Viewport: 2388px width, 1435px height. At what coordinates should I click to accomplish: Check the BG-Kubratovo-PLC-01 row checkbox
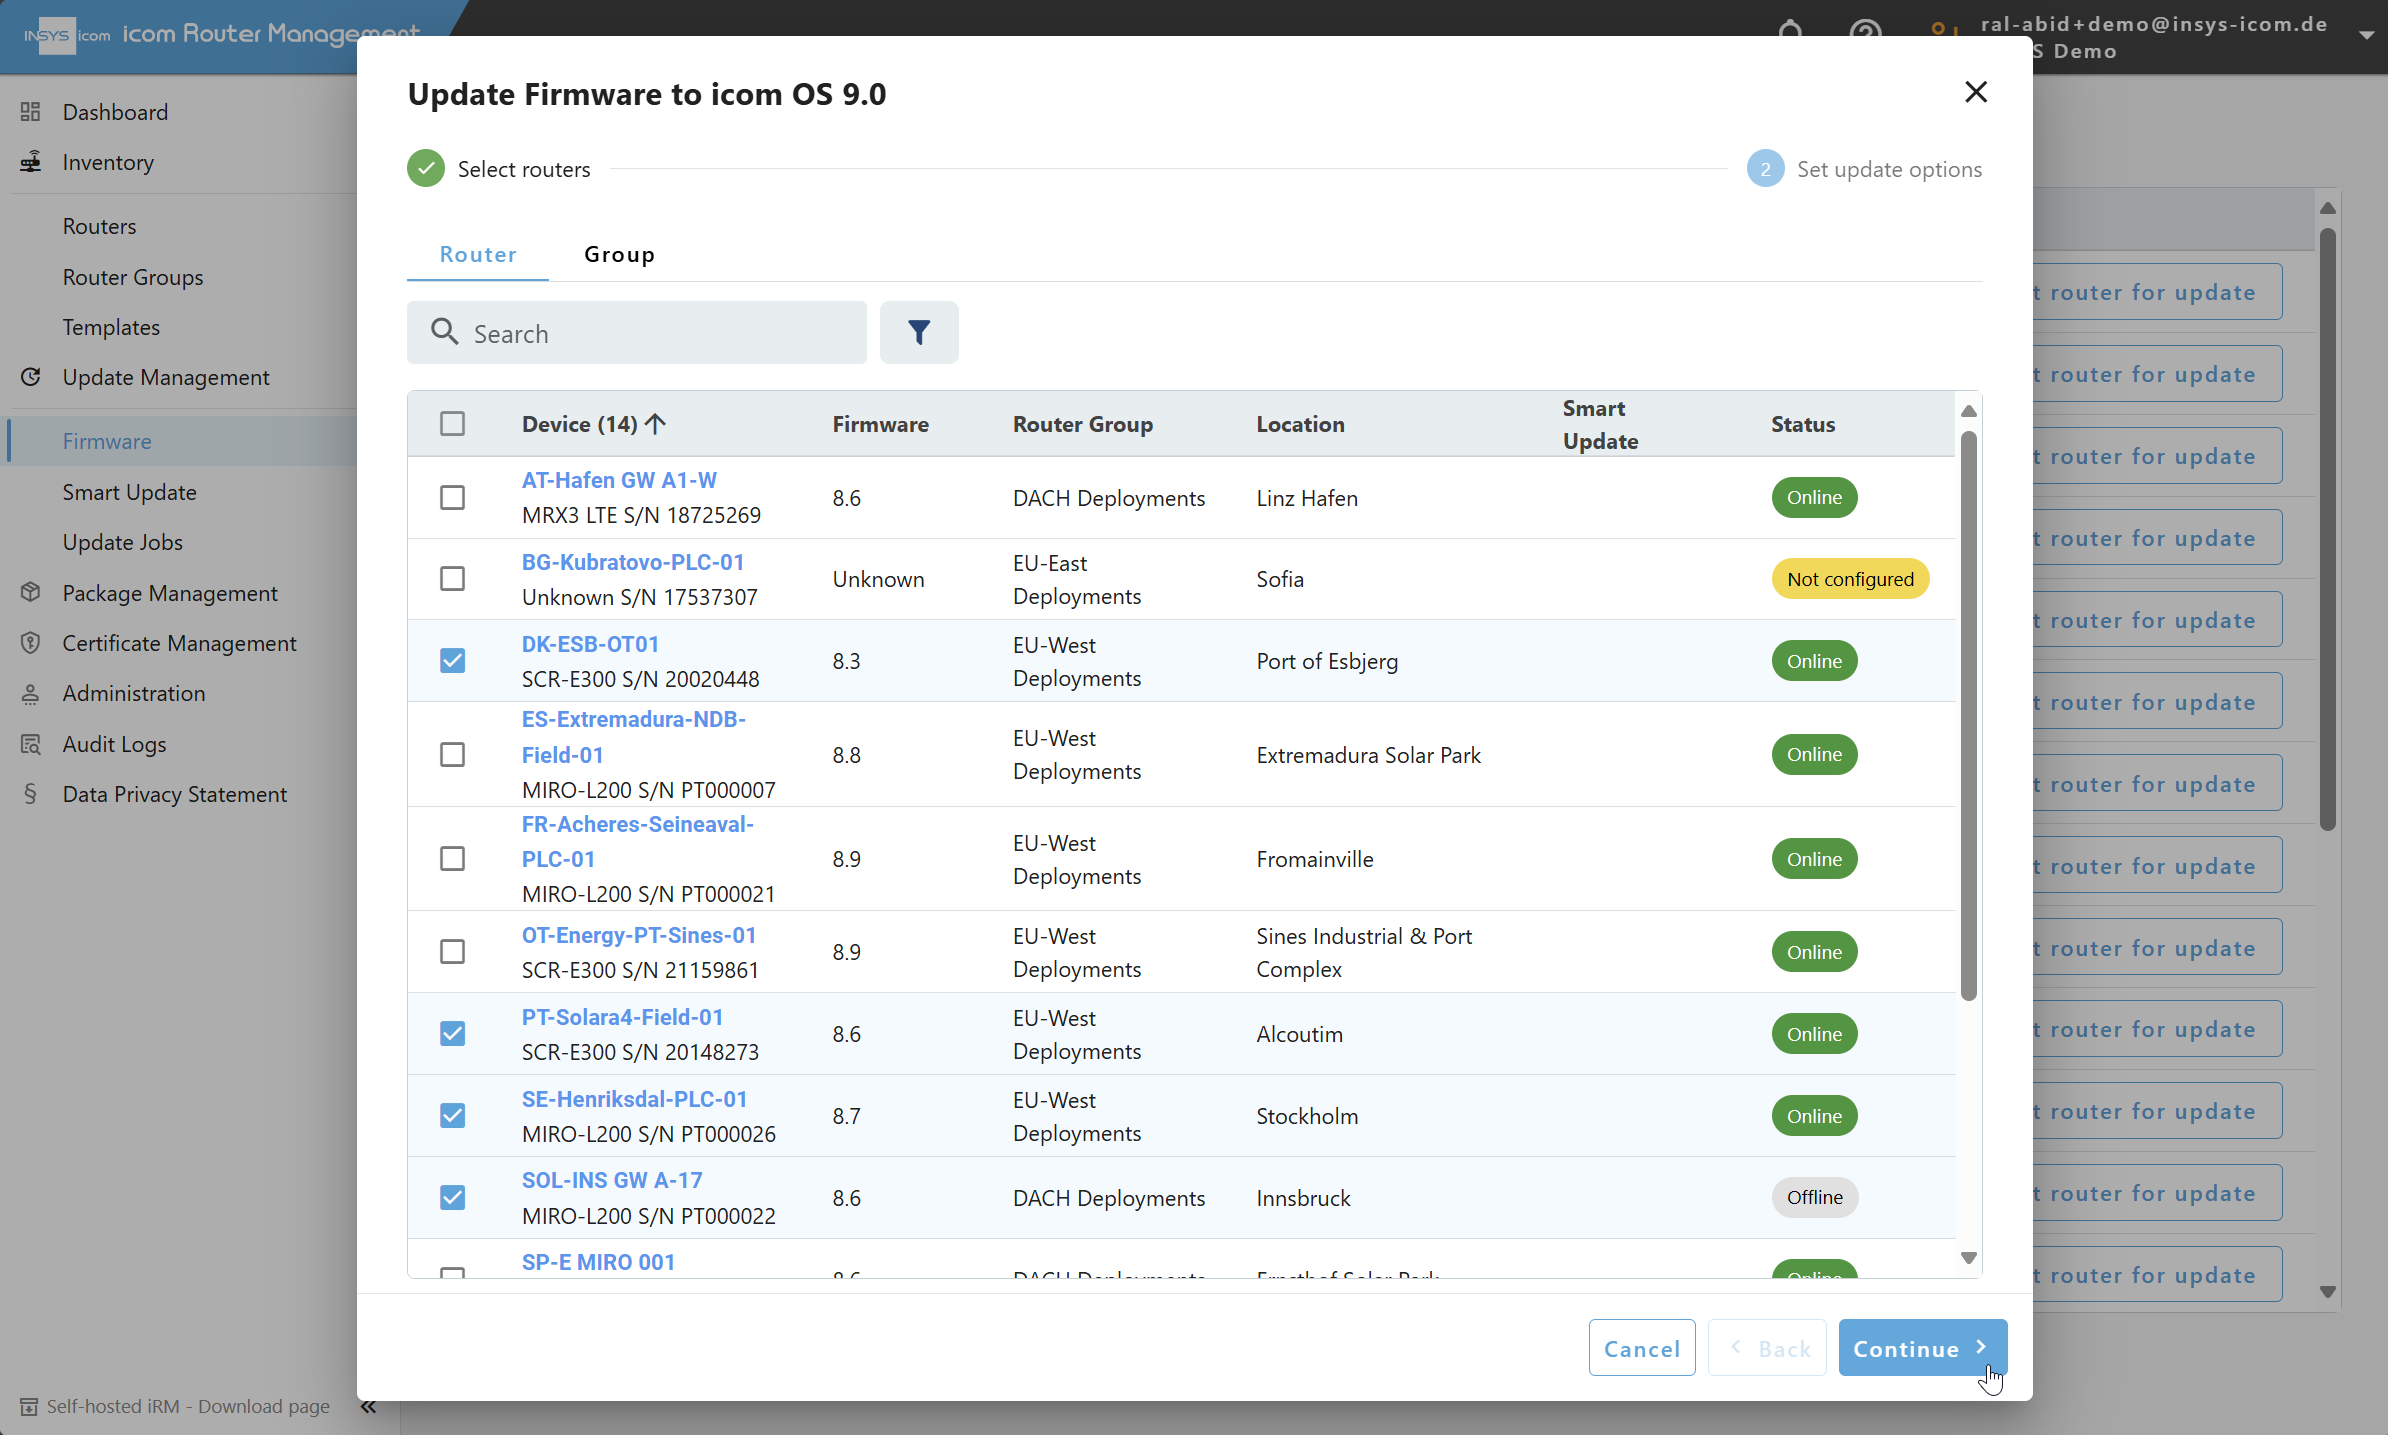(x=452, y=579)
